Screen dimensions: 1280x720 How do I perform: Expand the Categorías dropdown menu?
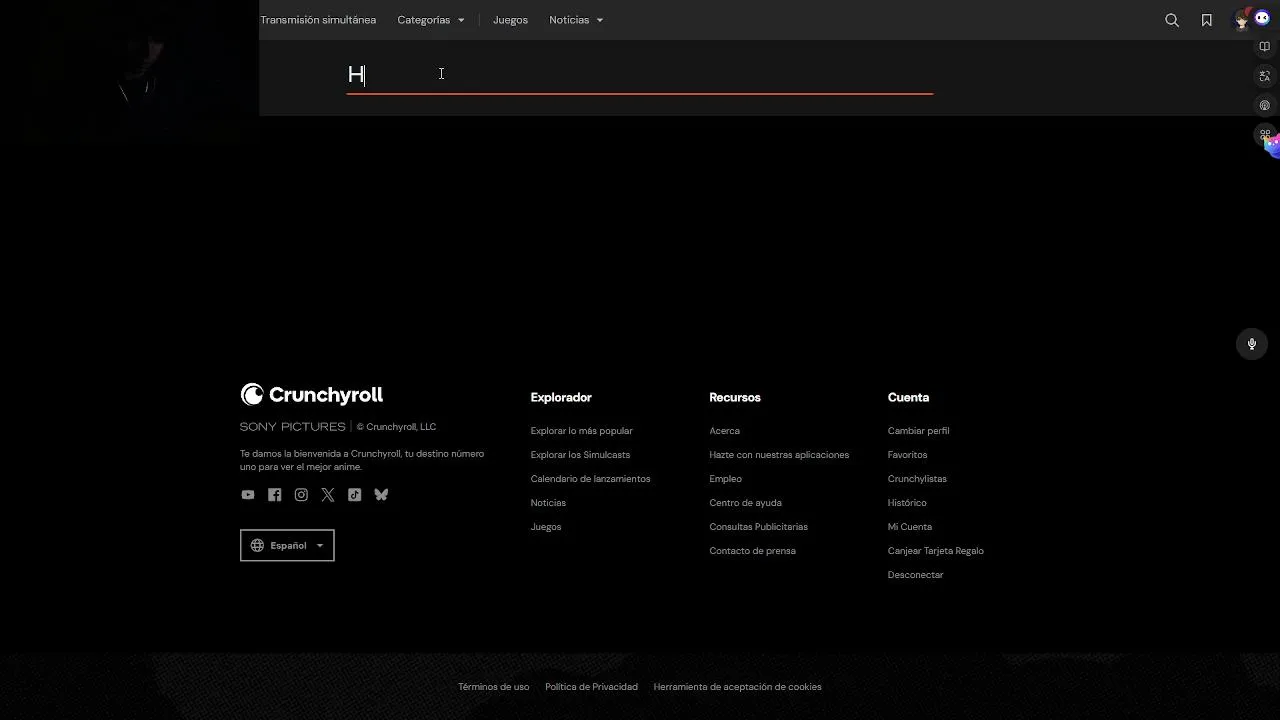[431, 20]
